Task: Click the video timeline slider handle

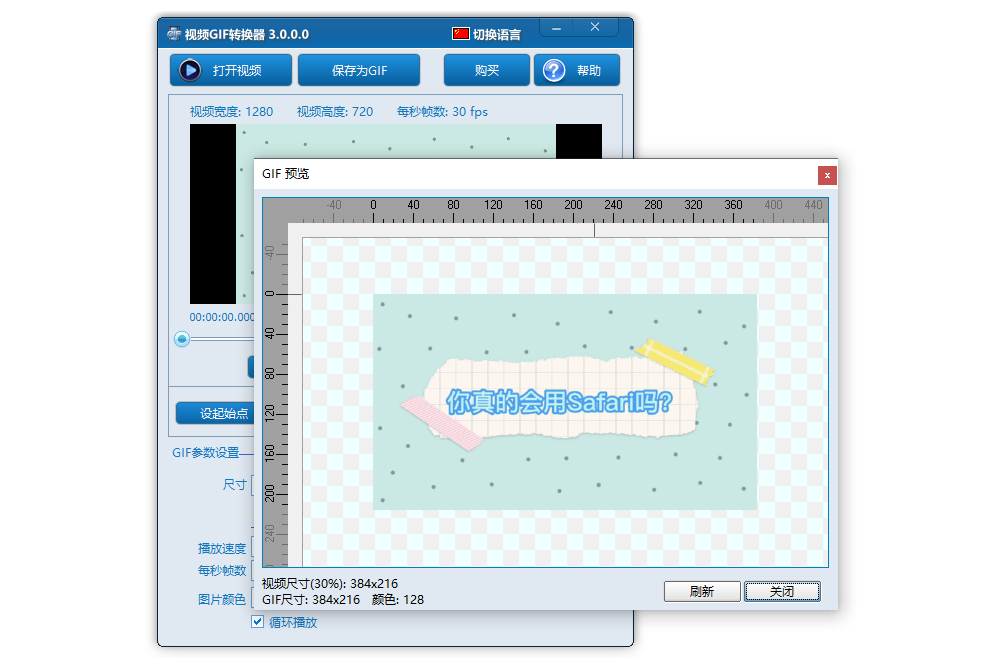Action: (x=182, y=339)
